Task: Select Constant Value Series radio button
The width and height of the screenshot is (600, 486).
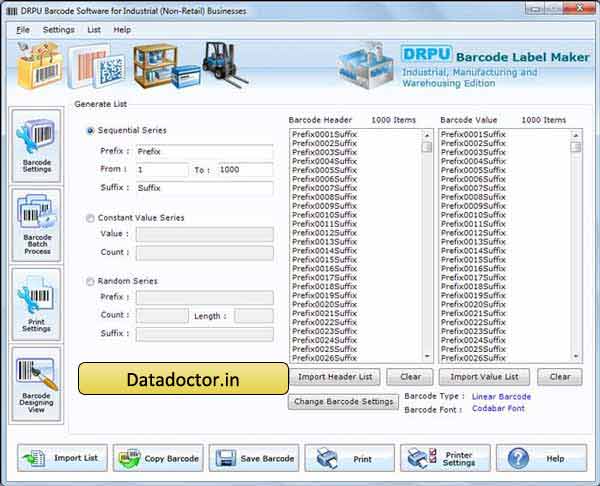Action: [x=90, y=218]
